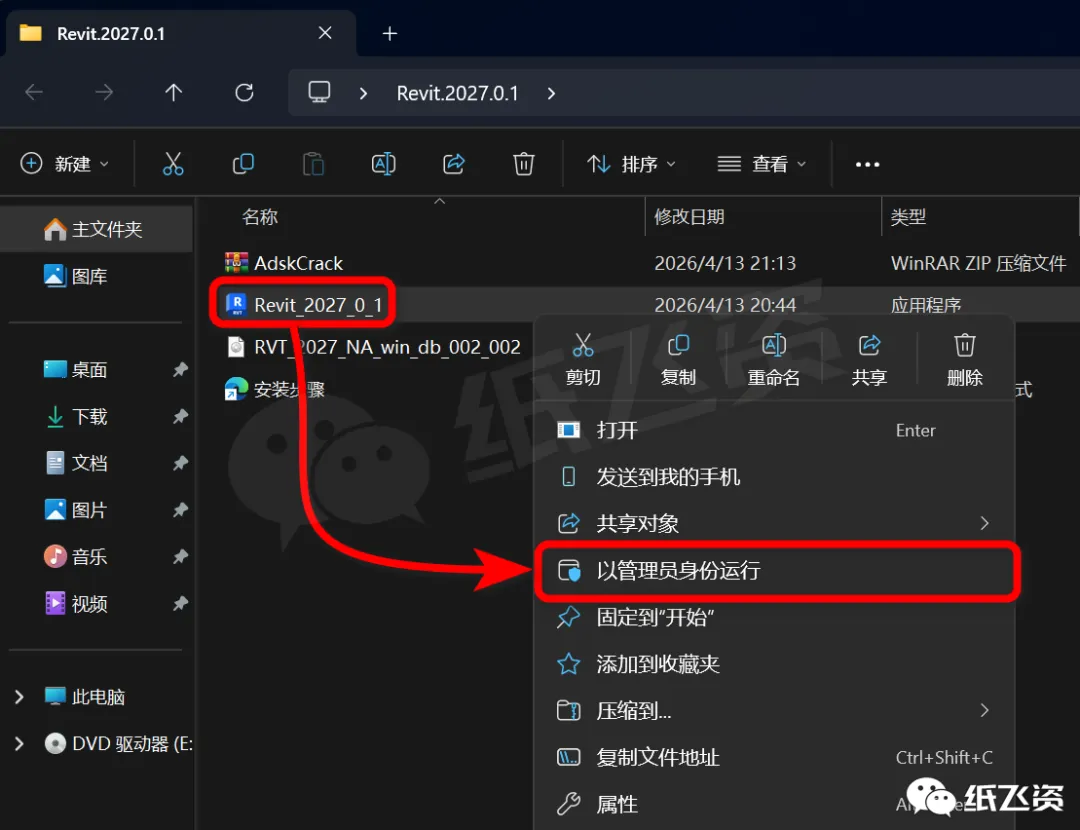Click the pin icon beside 图片

180,510
